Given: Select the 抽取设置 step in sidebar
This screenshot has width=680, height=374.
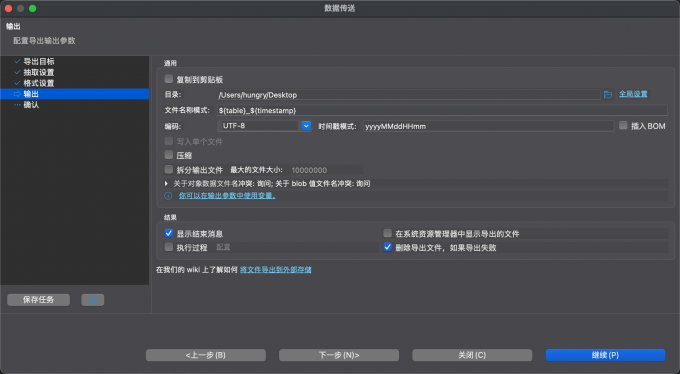Looking at the screenshot, I should click(75, 72).
